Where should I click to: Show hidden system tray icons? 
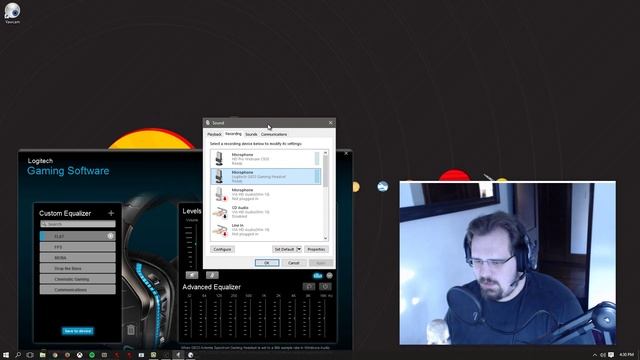(595, 355)
